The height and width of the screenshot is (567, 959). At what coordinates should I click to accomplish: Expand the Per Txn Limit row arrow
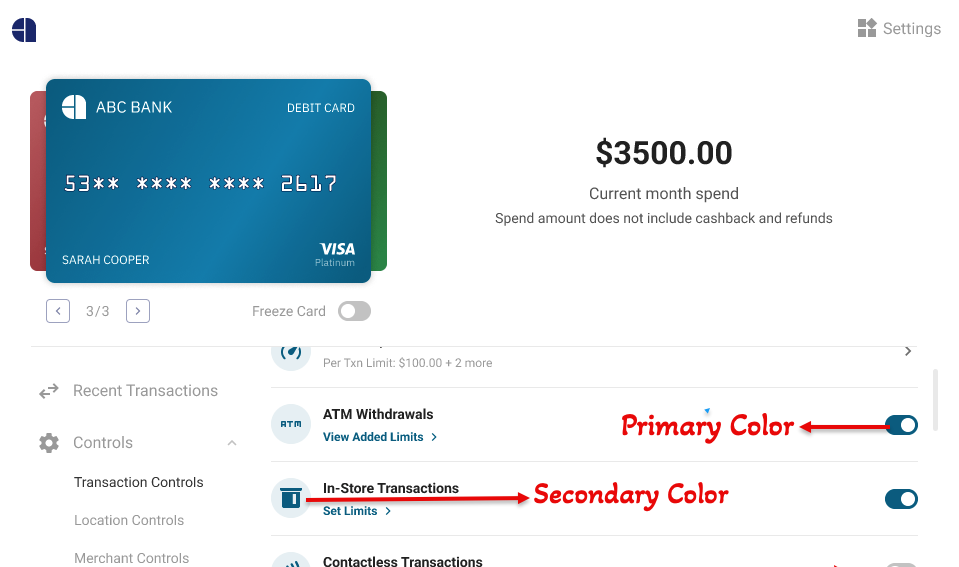pos(908,352)
